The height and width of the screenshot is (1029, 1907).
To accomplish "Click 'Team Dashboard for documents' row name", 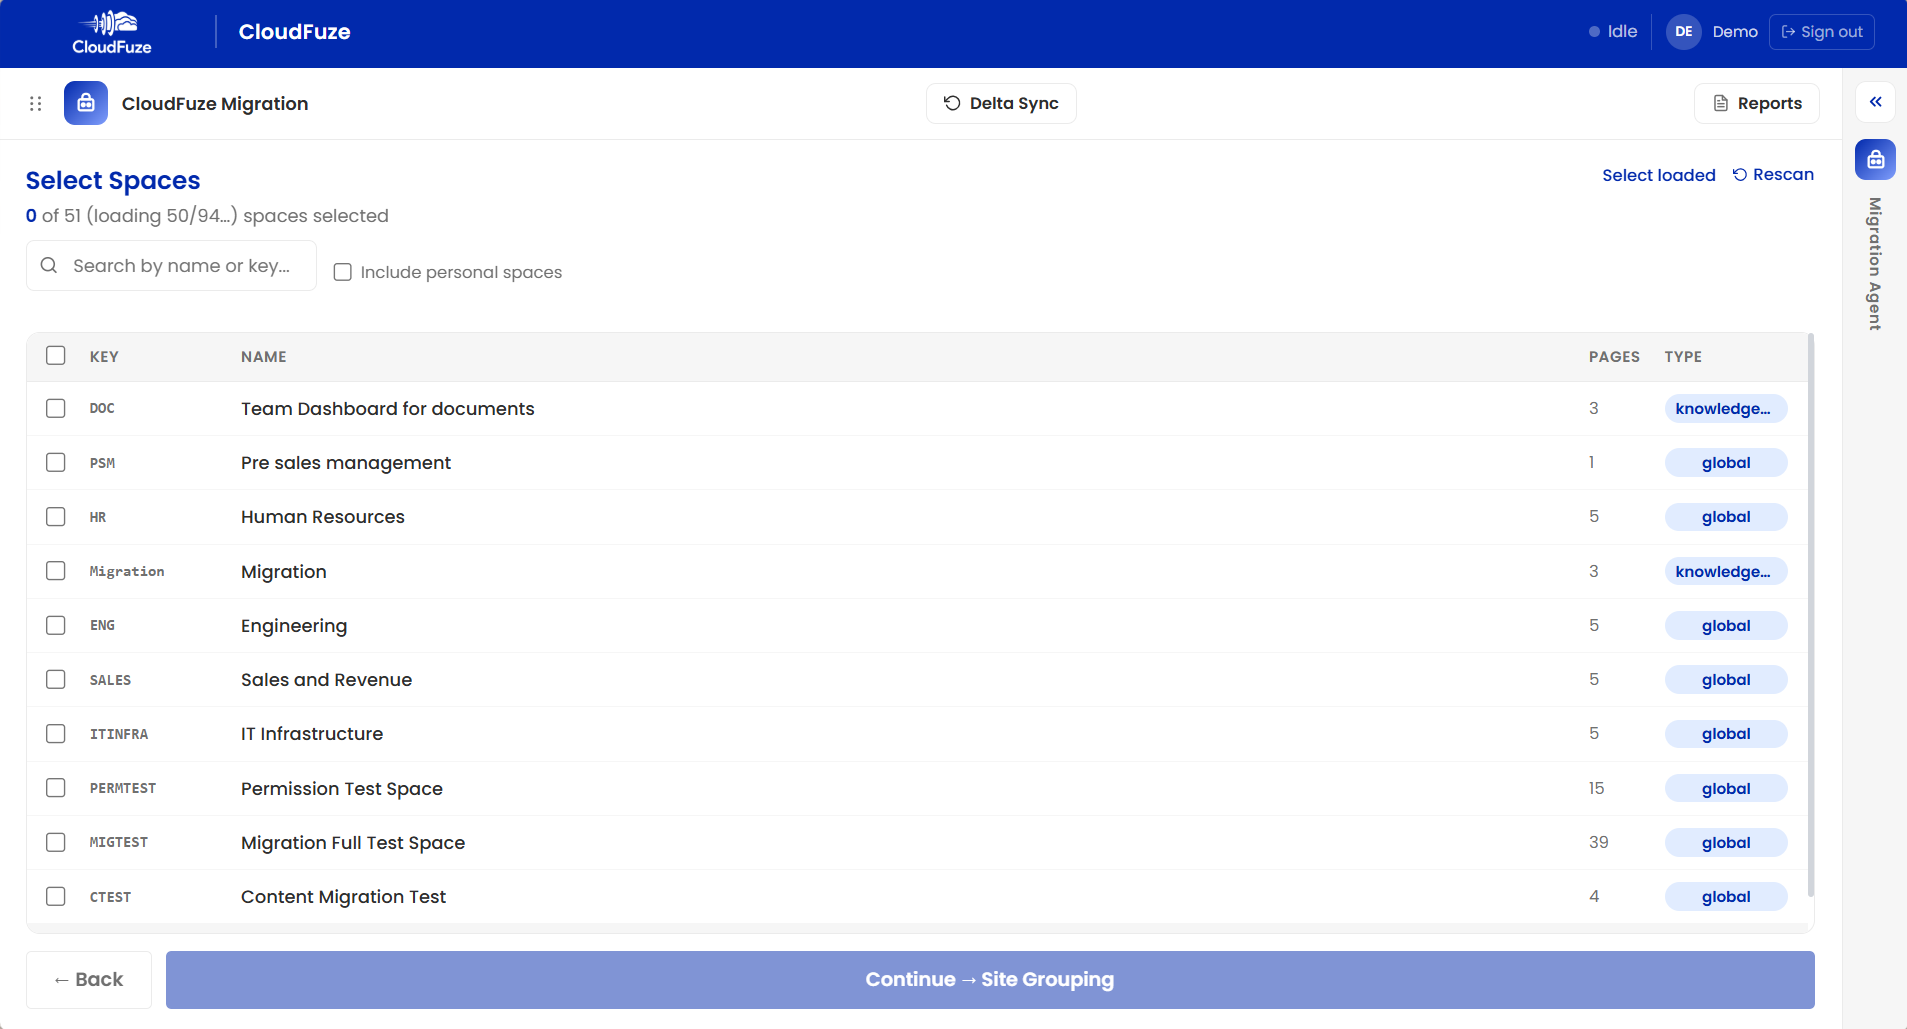I will [x=388, y=409].
